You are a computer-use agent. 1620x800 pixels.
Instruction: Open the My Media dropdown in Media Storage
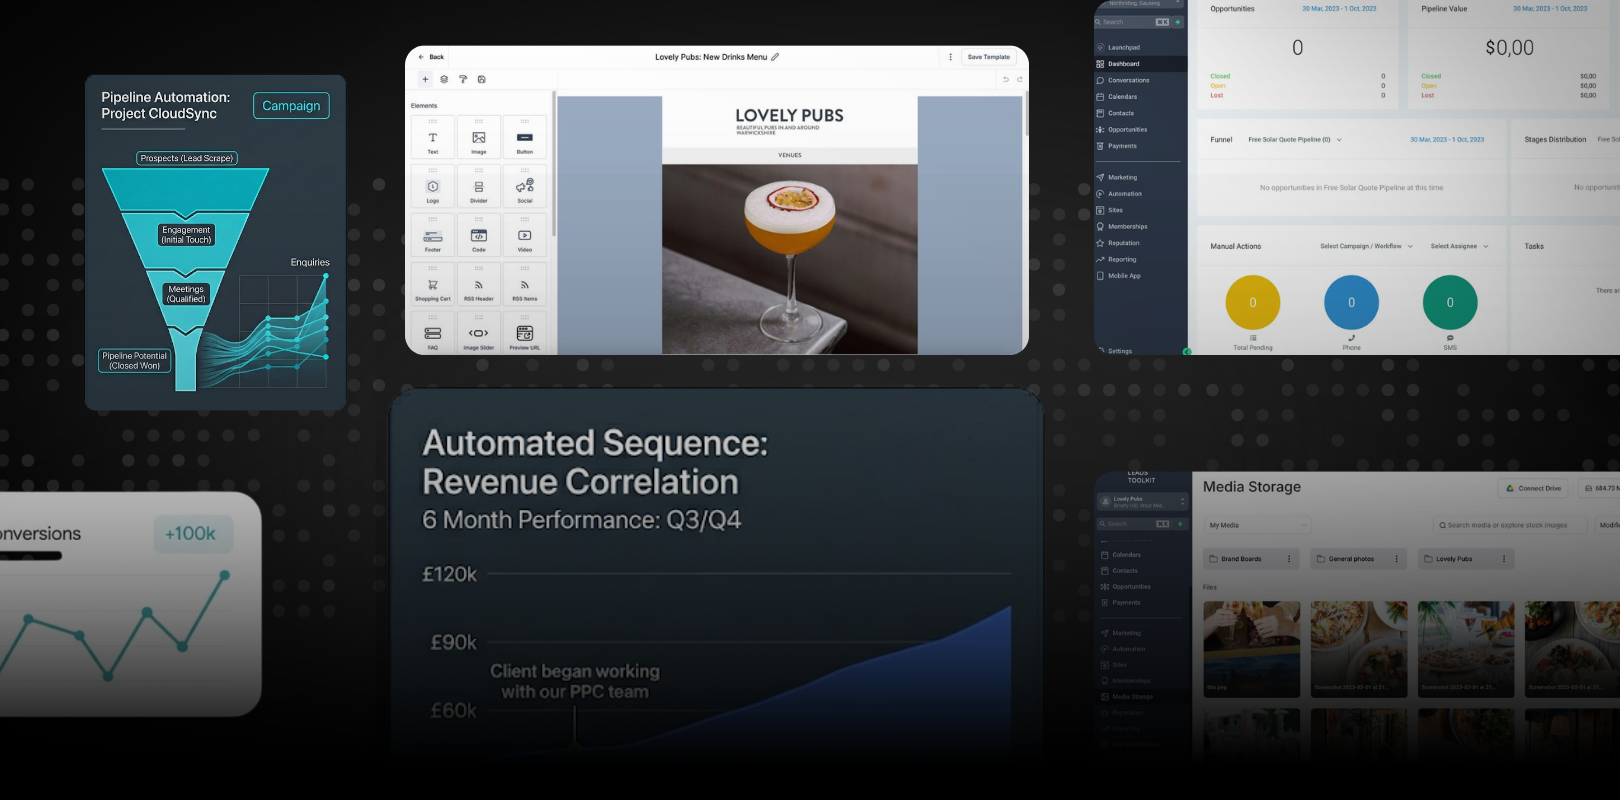tap(1257, 525)
